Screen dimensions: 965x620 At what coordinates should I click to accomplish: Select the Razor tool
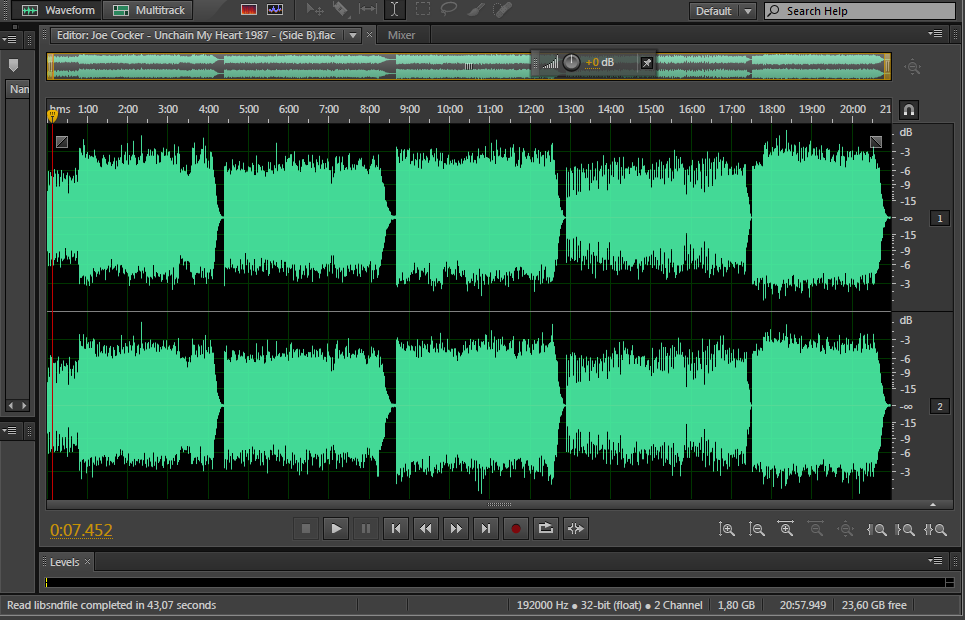click(x=340, y=10)
